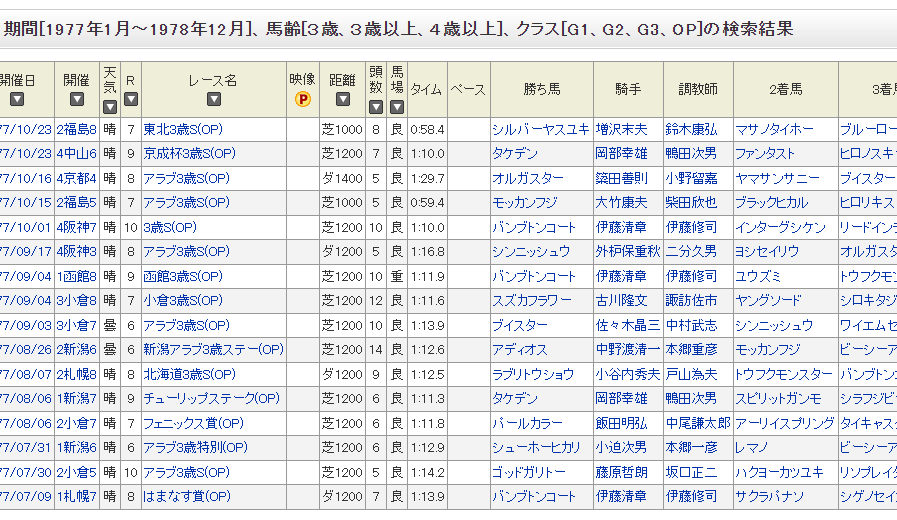The height and width of the screenshot is (520, 897).
Task: Select the 2福島8 meeting link
Action: (x=77, y=130)
